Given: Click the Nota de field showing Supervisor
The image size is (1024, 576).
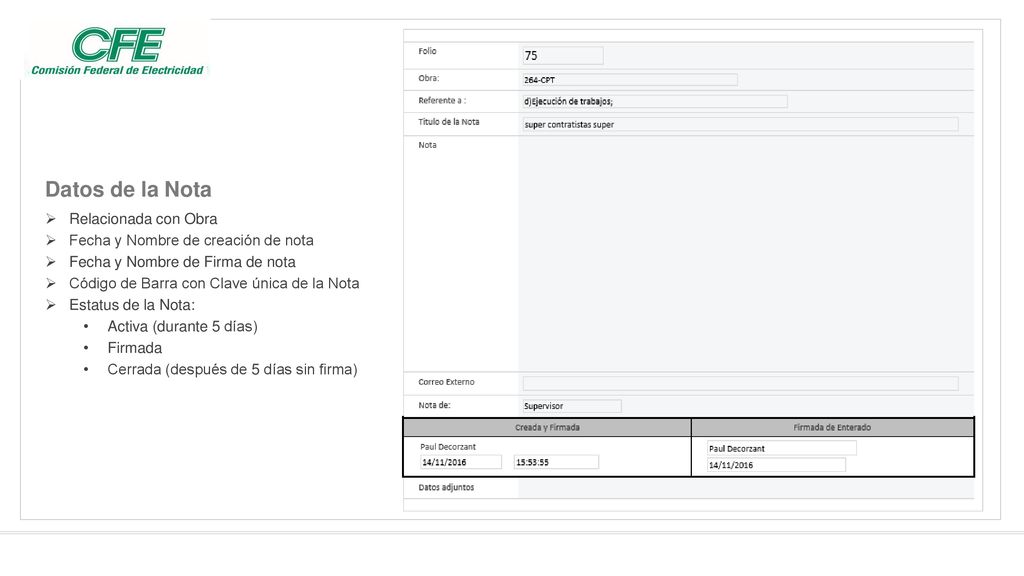Looking at the screenshot, I should pos(571,406).
